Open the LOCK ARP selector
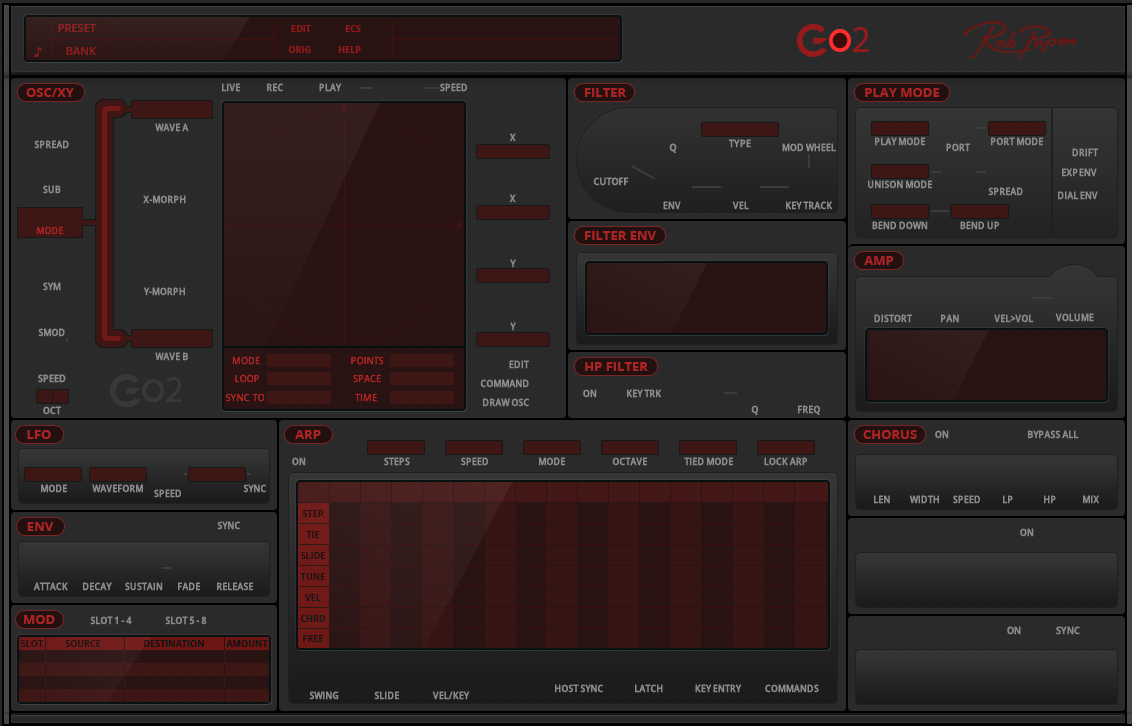Image resolution: width=1132 pixels, height=726 pixels. (785, 447)
